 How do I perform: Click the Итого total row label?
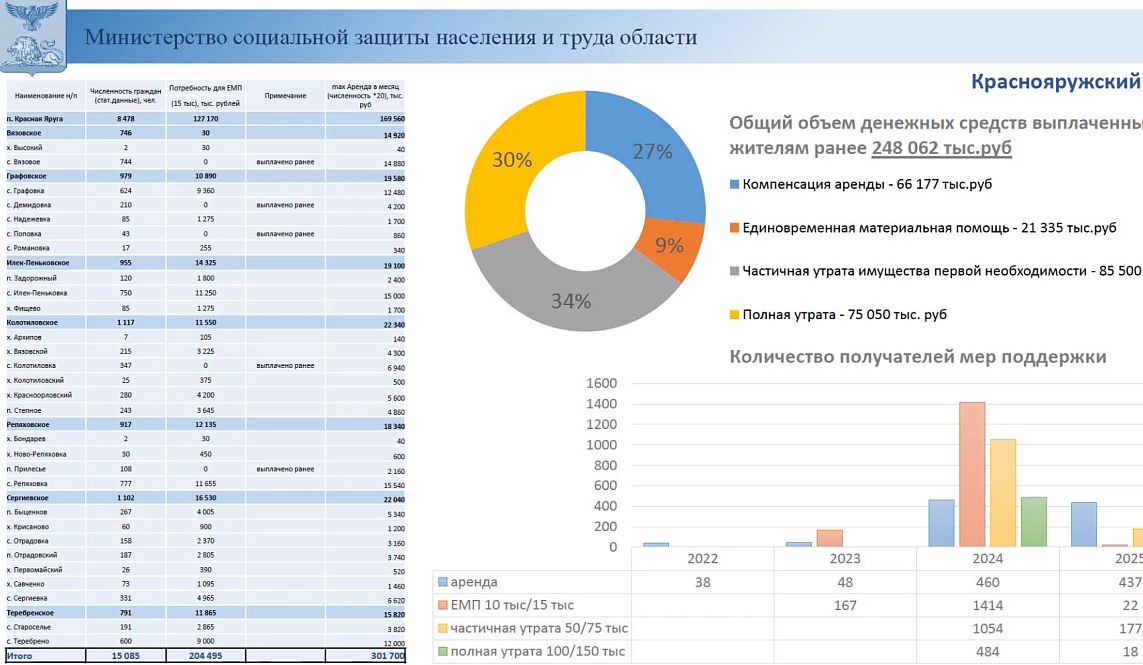(20, 656)
